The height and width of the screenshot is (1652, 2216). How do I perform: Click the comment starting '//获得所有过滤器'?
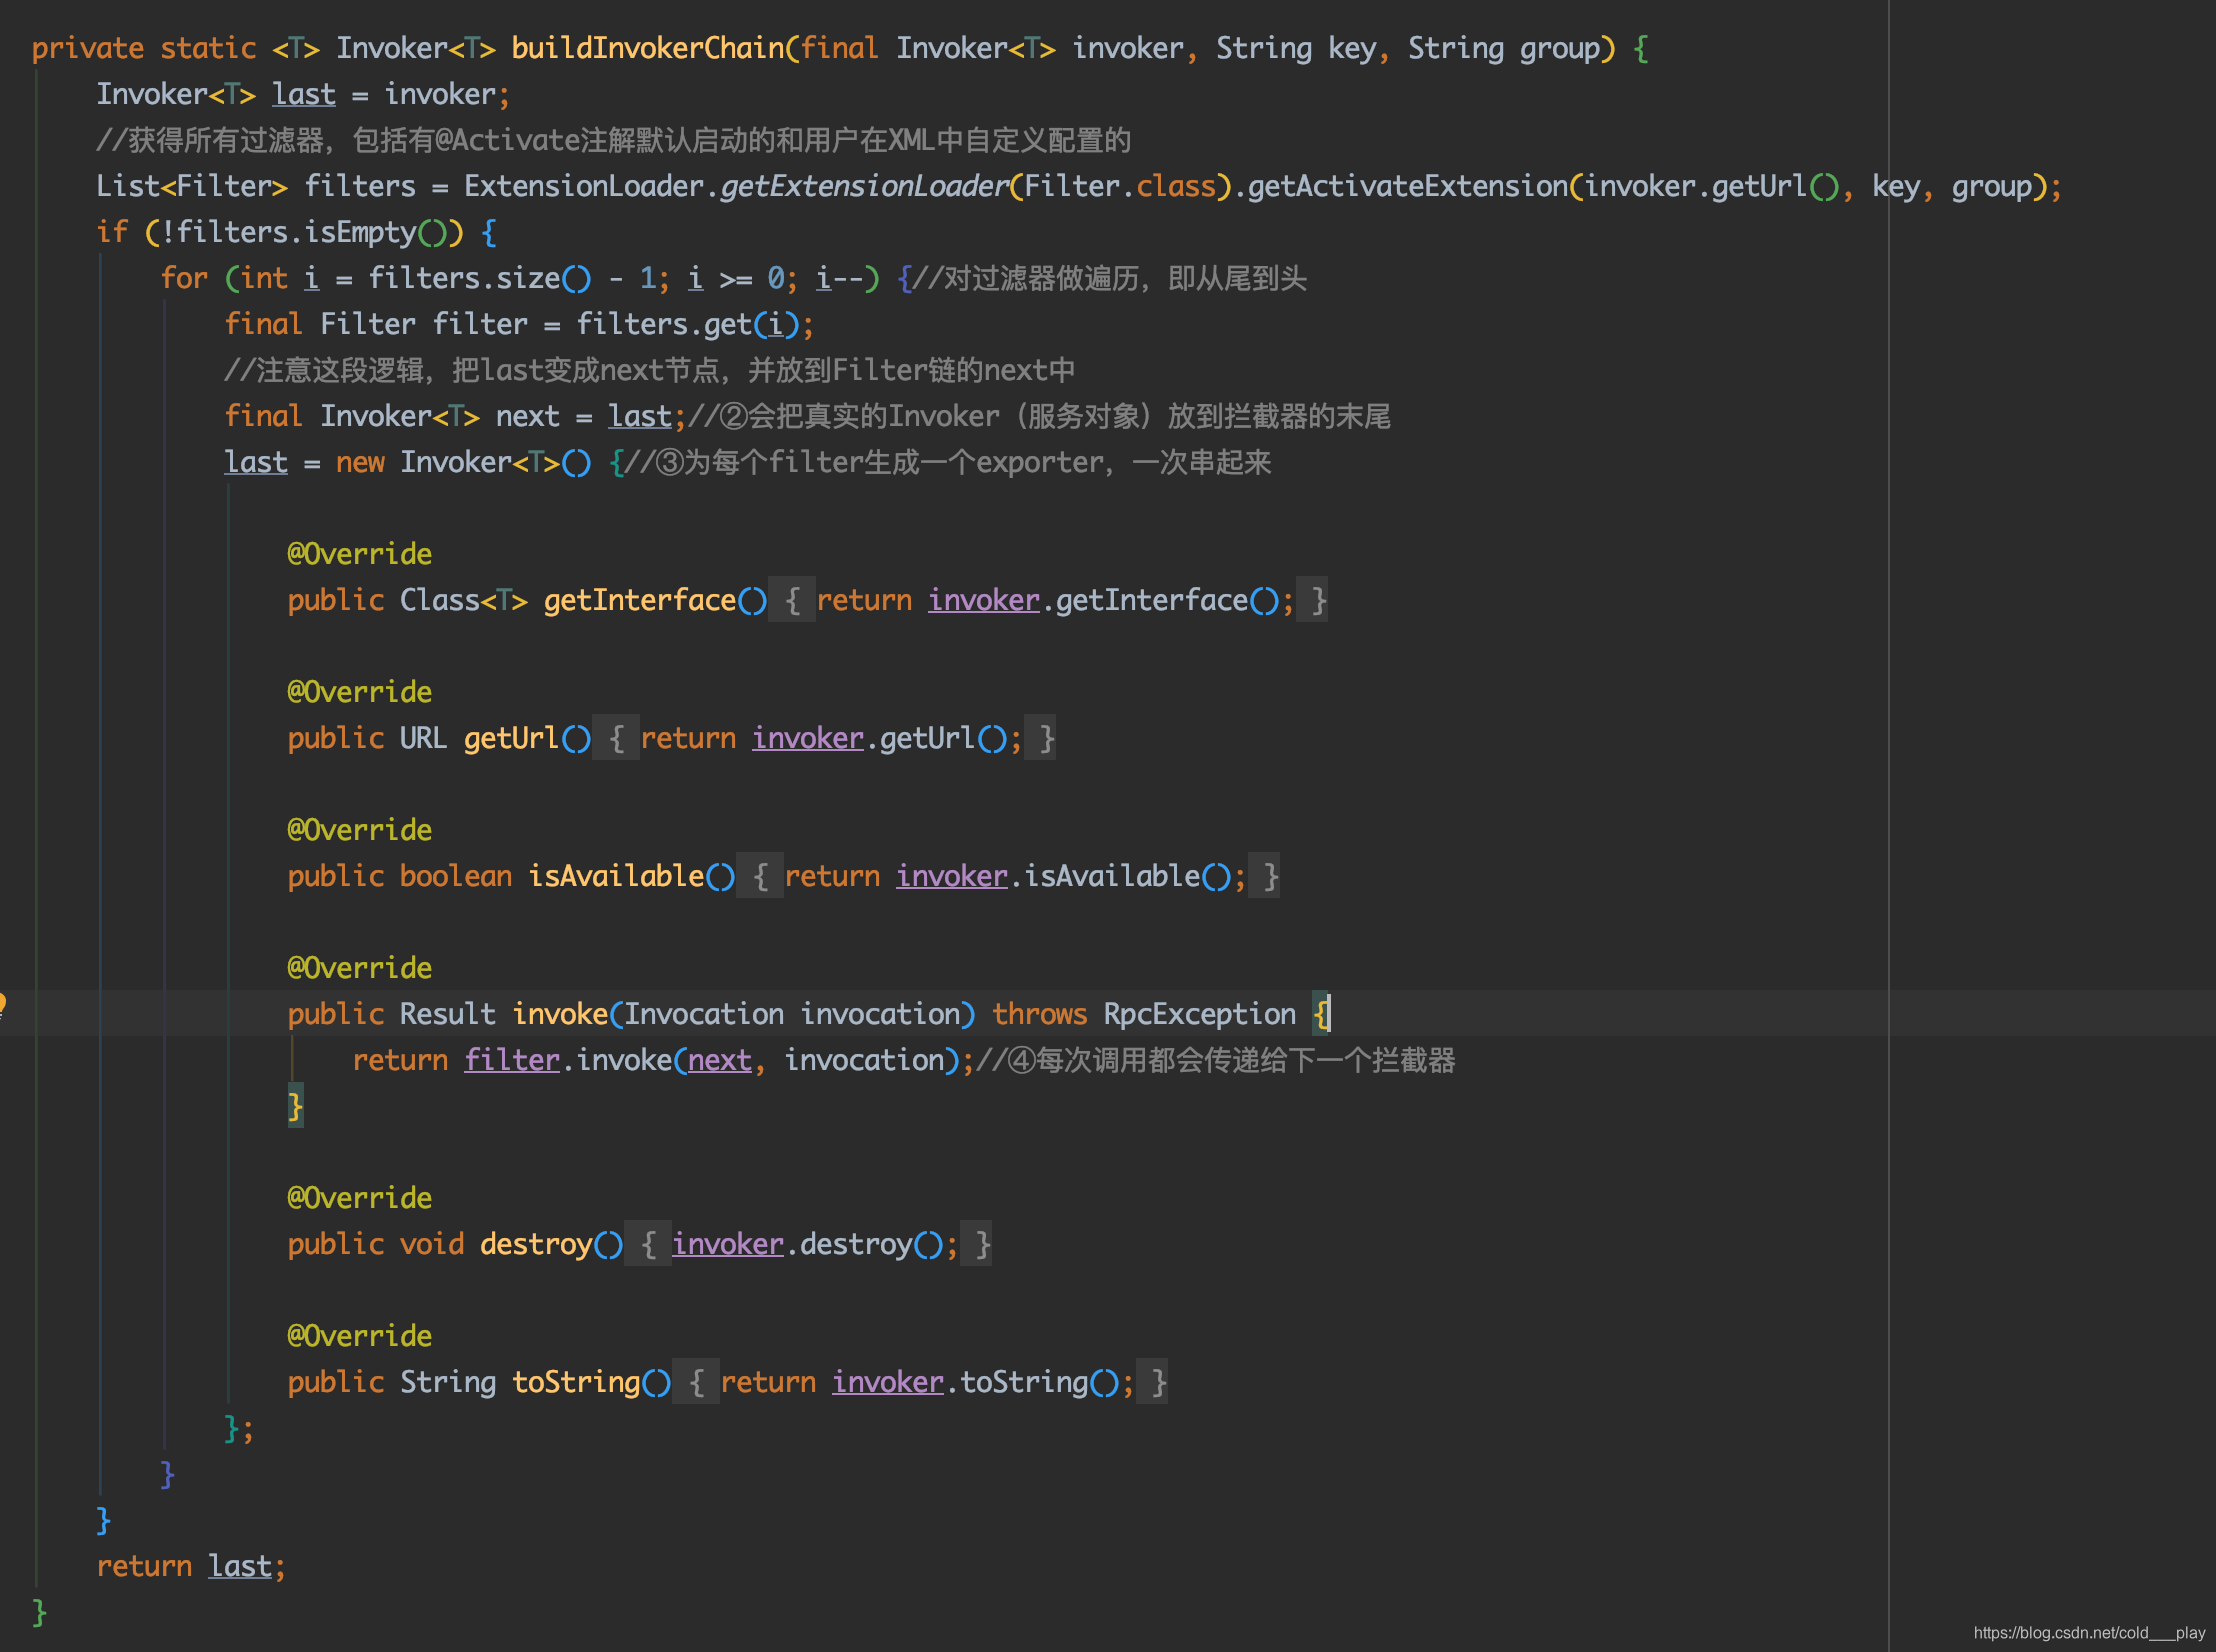(x=613, y=140)
